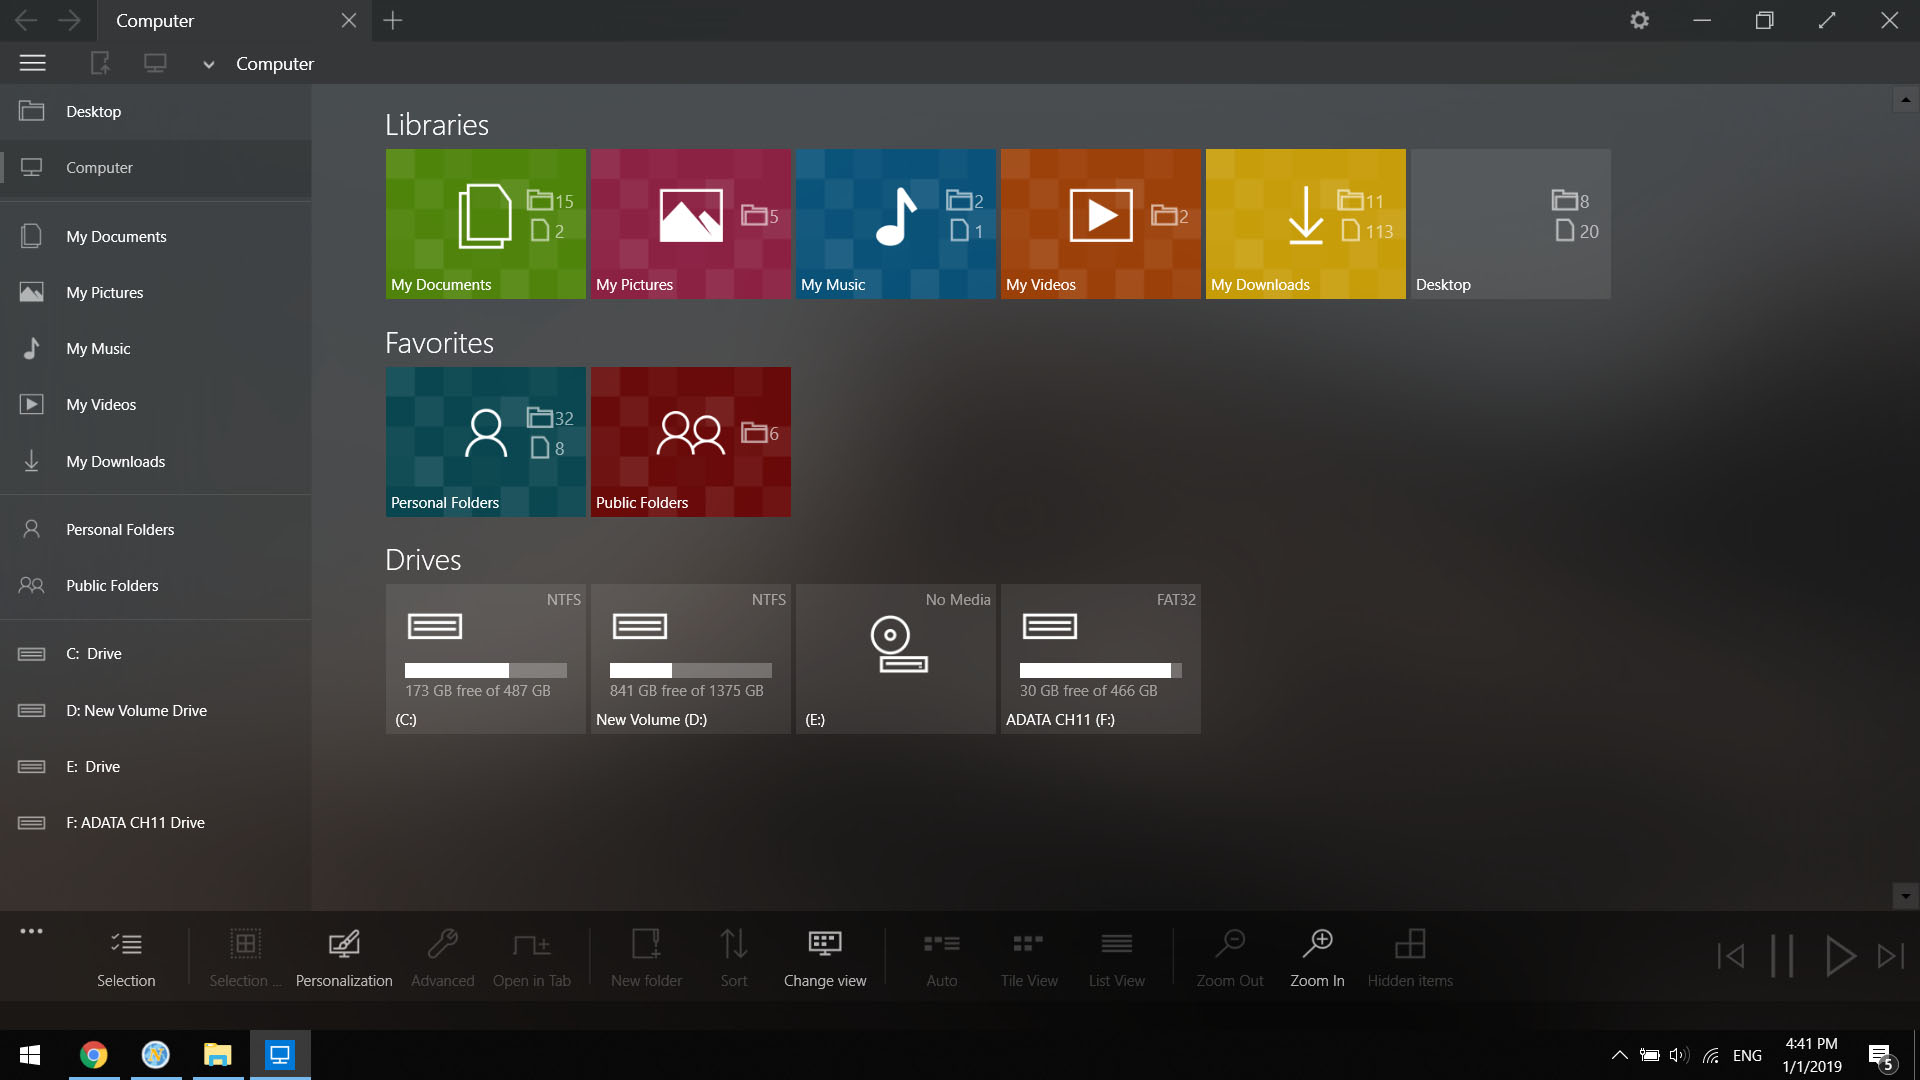1920x1080 pixels.
Task: Click the Selection list icon
Action: point(126,957)
